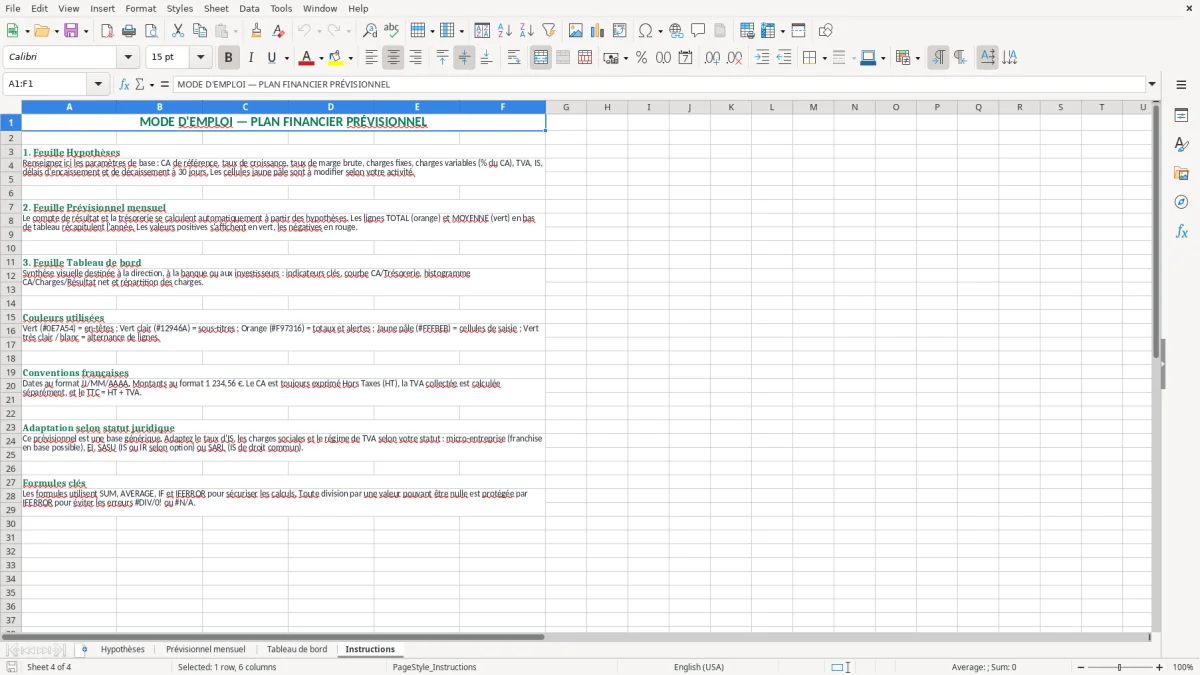The width and height of the screenshot is (1200, 675).
Task: Cut the selected cells
Action: point(178,31)
